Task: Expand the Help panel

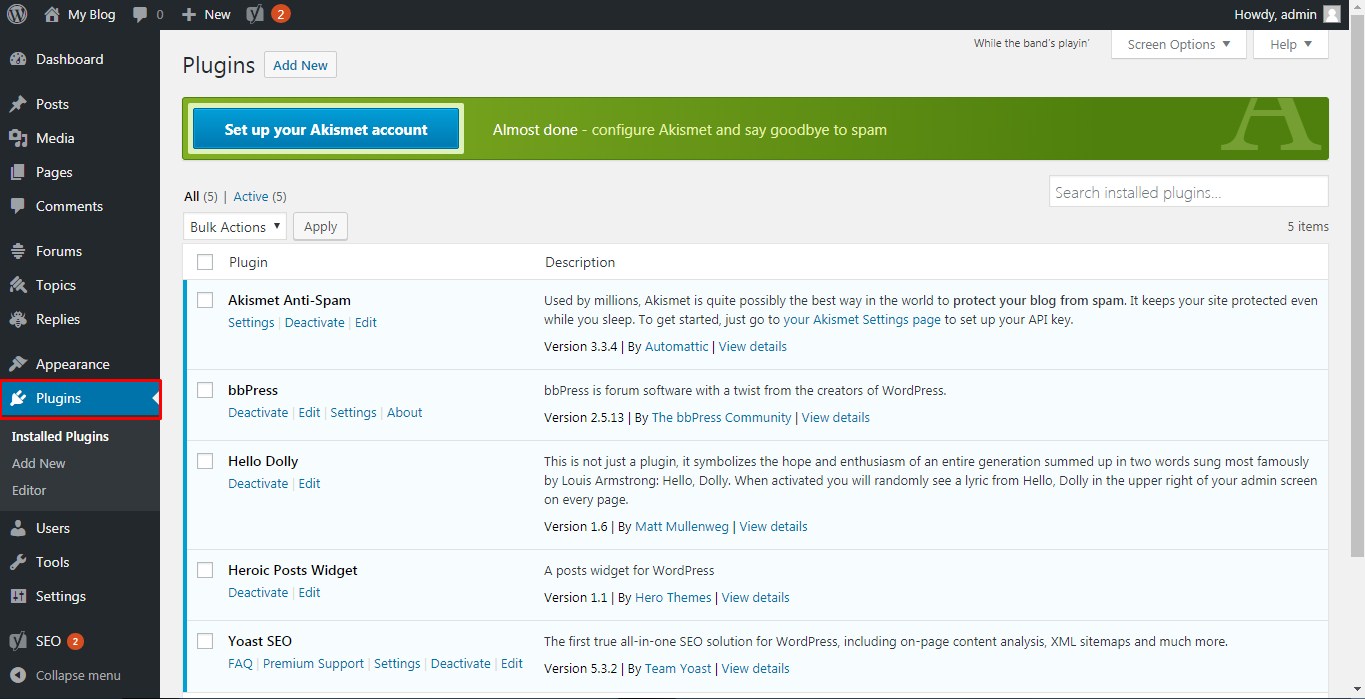Action: 1290,44
